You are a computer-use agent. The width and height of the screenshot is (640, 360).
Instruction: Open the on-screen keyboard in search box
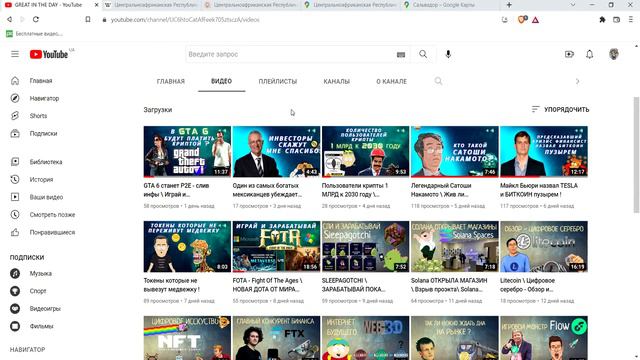(x=401, y=54)
